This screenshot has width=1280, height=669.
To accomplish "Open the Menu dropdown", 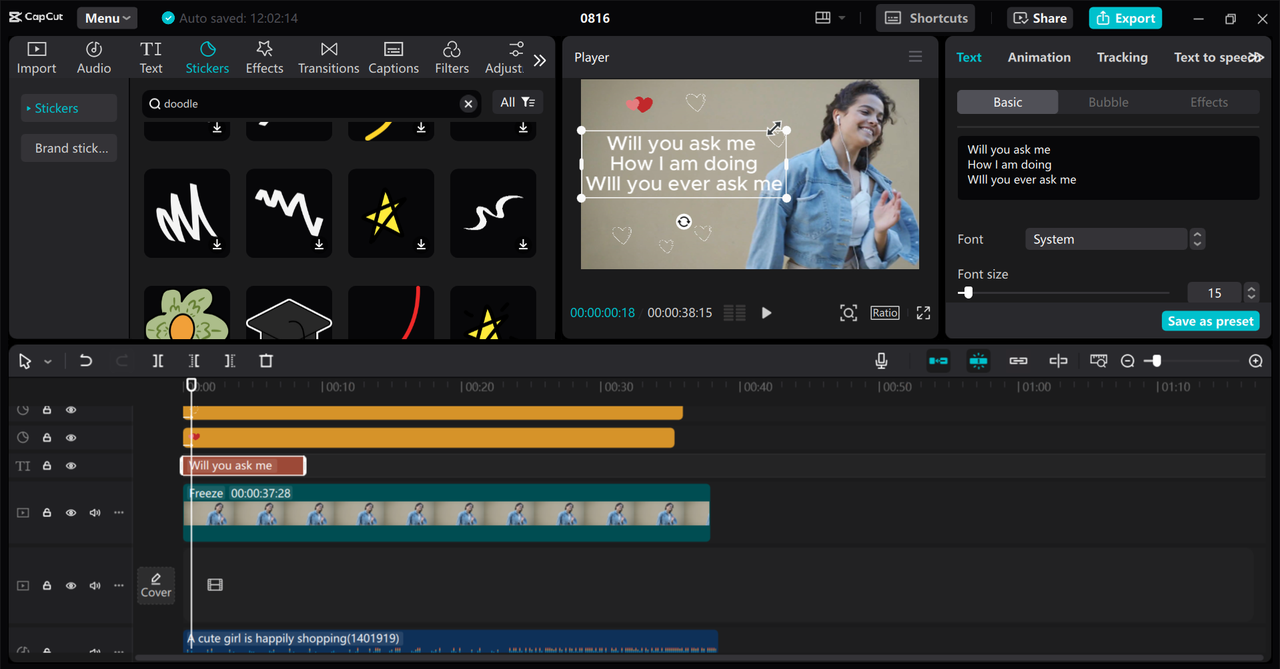I will 107,18.
